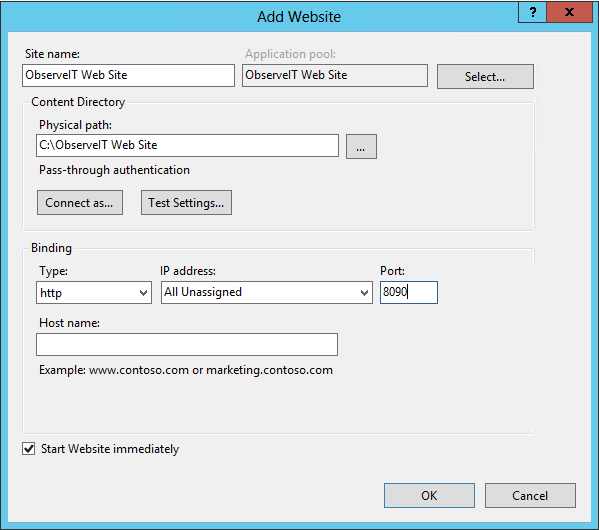Click the Physical path label
Image resolution: width=599 pixels, height=530 pixels.
click(x=75, y=125)
